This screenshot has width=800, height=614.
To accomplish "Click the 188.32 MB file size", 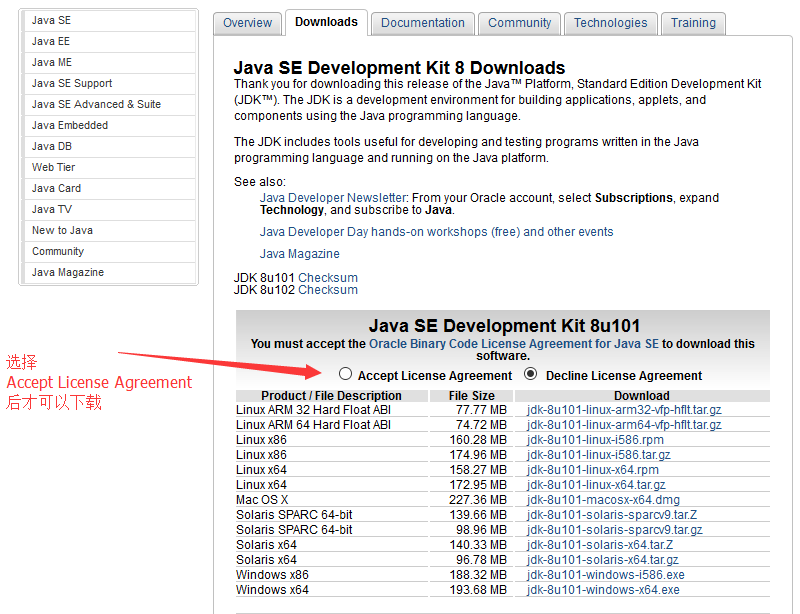I will [x=478, y=575].
